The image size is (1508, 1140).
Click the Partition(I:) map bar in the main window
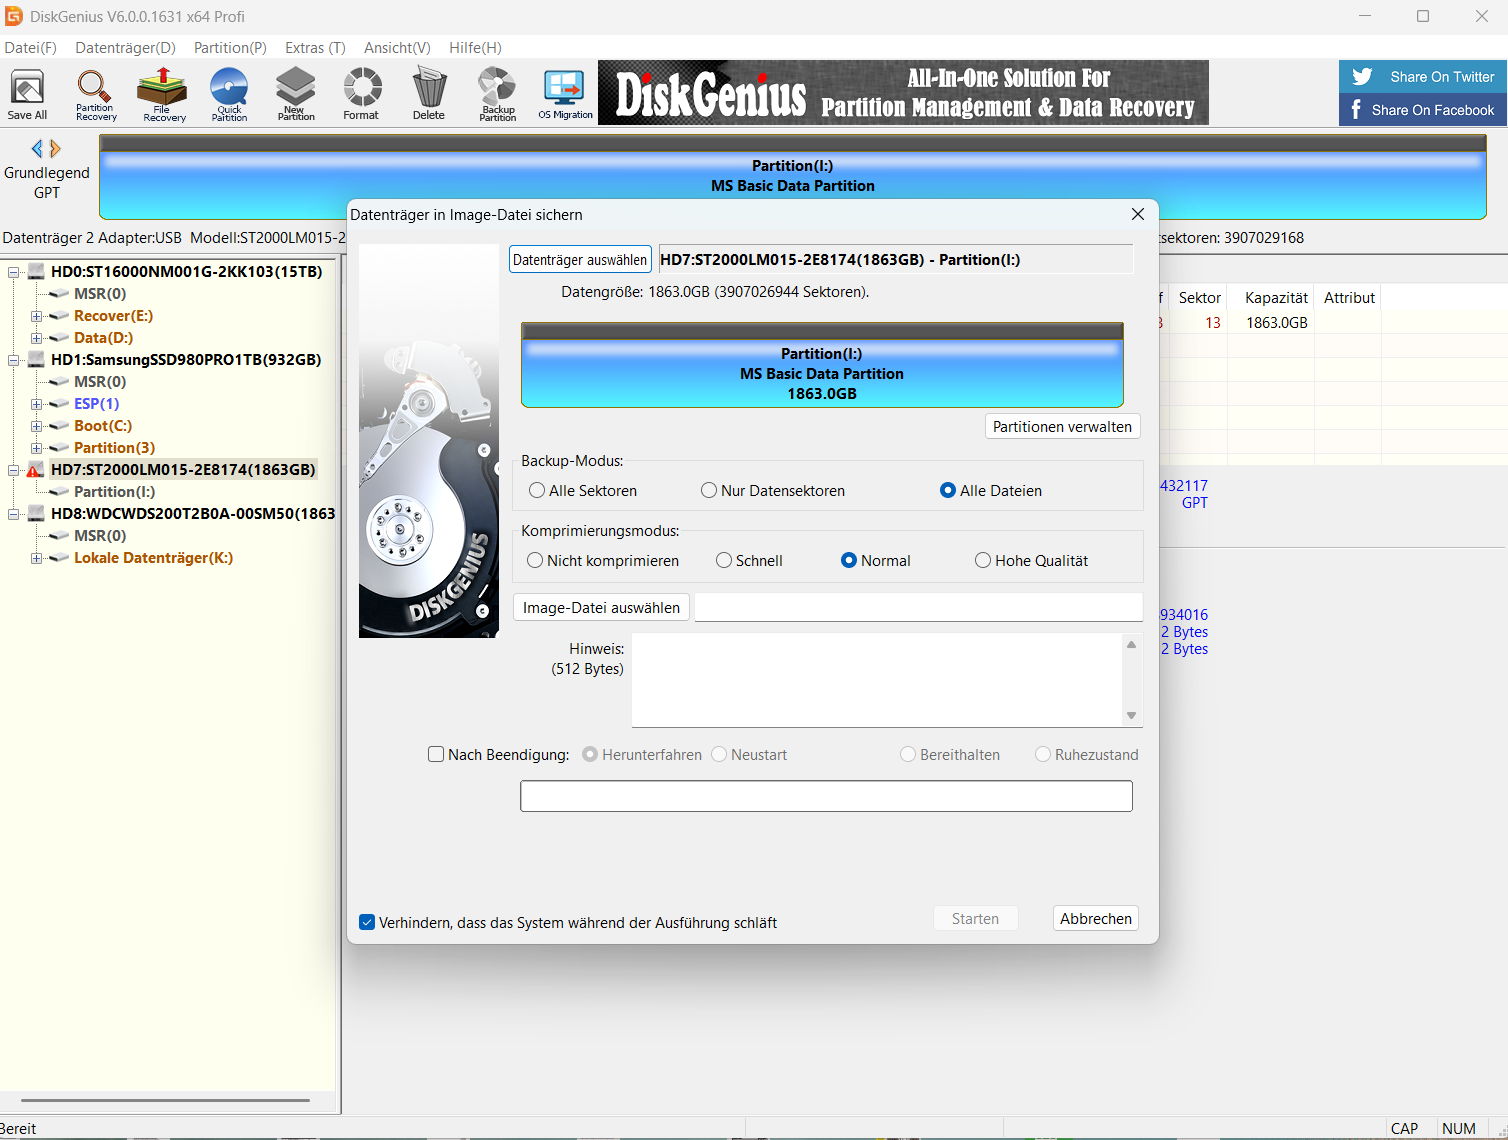pyautogui.click(x=792, y=176)
